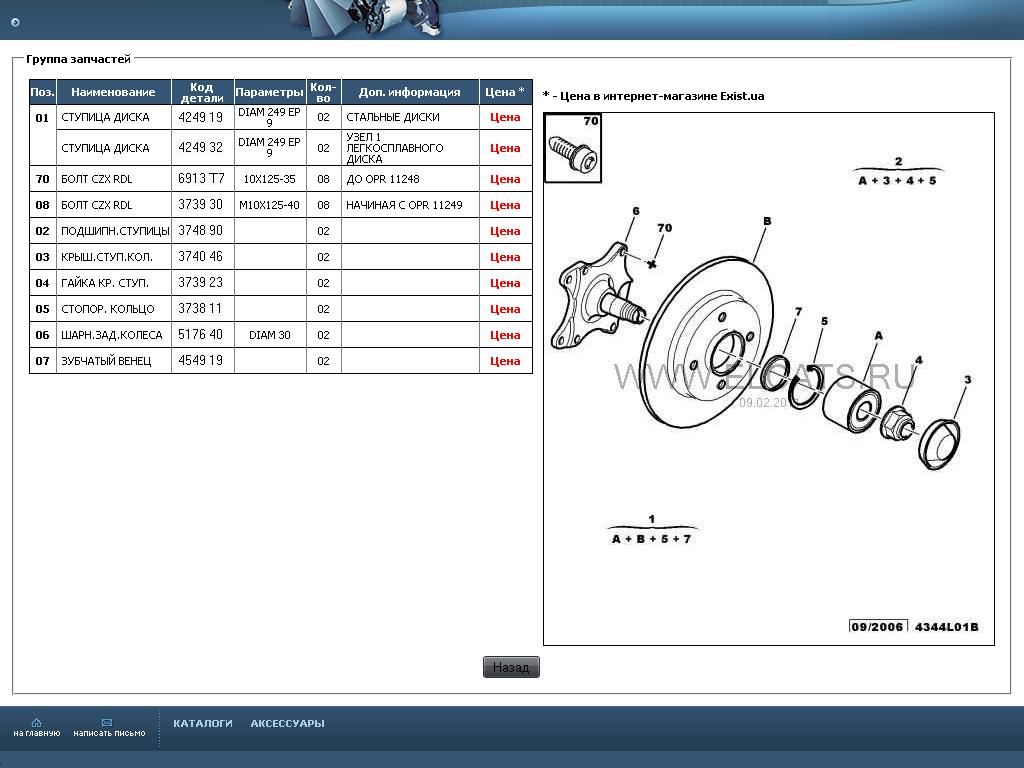The height and width of the screenshot is (768, 1024).
Task: Click the 'написать письмо' text link
Action: click(x=109, y=733)
